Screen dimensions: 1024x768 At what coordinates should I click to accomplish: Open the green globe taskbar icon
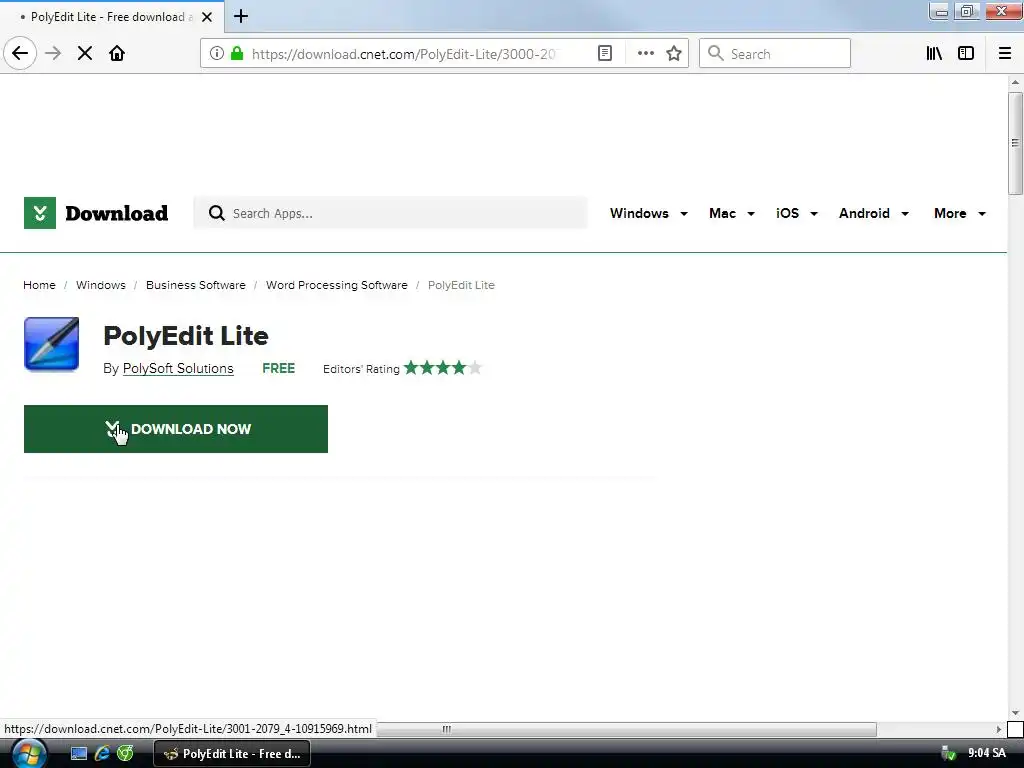(x=125, y=754)
